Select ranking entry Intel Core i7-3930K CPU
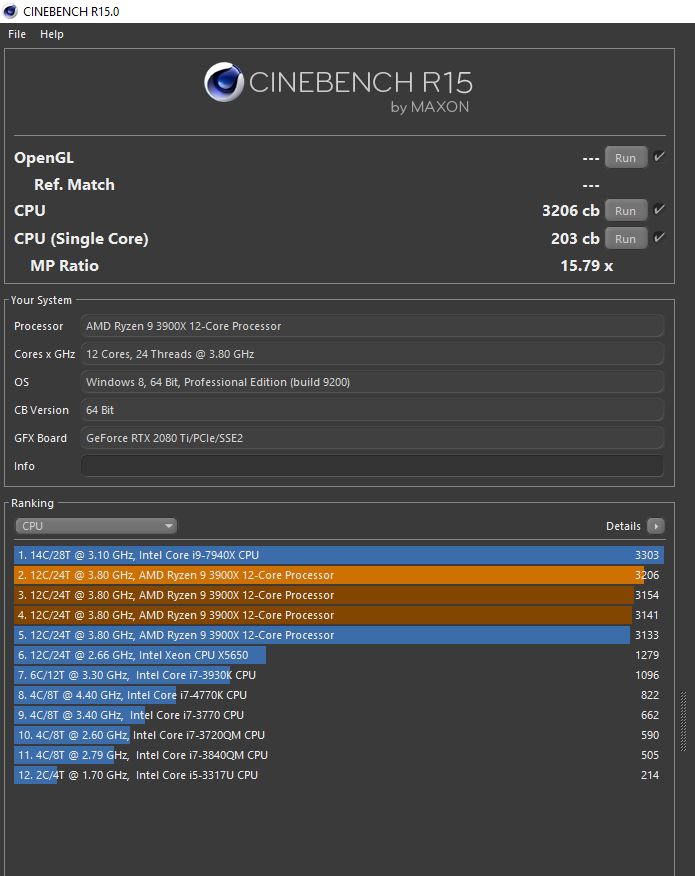Image resolution: width=695 pixels, height=876 pixels. coord(339,675)
